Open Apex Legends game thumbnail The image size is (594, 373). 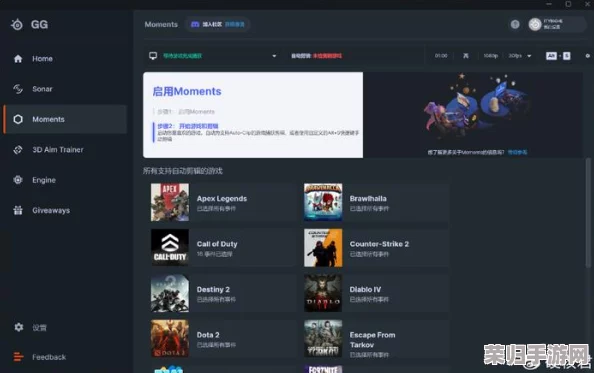[x=170, y=202]
